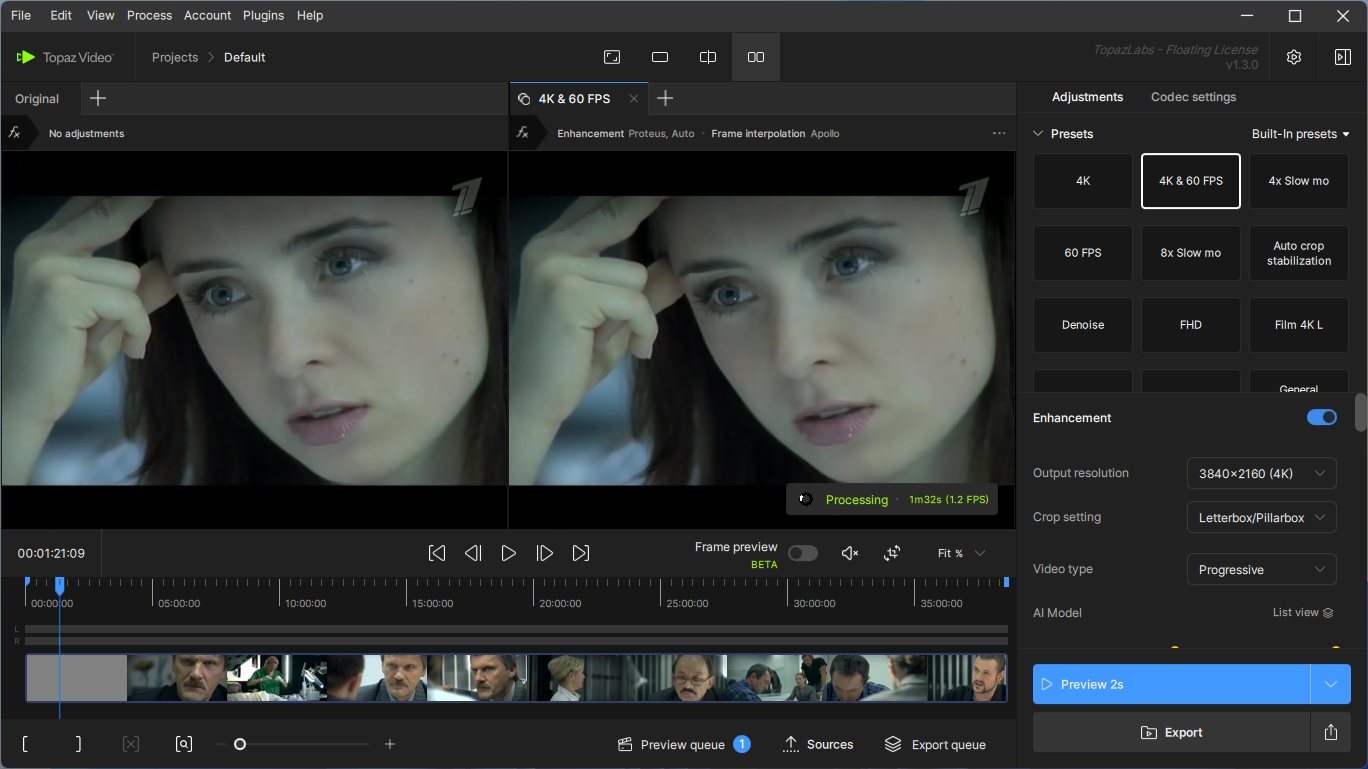Turn off the Enhancement toggle
This screenshot has height=769, width=1368.
pos(1321,417)
